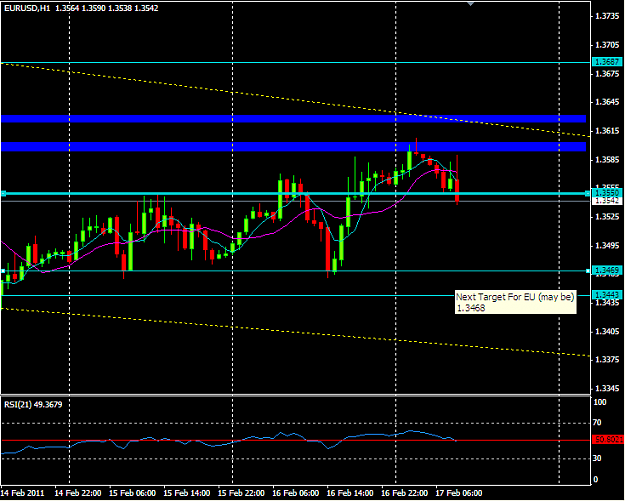The width and height of the screenshot is (625, 501).
Task: Click the 15 Feb 06:00 time label
Action: point(132,493)
